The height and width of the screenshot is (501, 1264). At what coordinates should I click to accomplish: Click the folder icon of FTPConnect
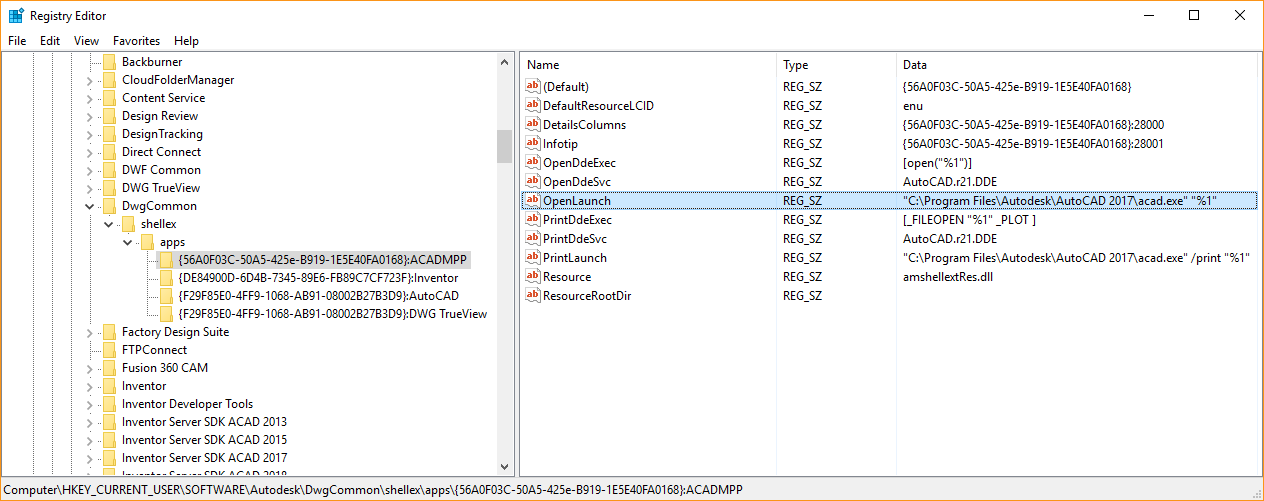(x=109, y=350)
